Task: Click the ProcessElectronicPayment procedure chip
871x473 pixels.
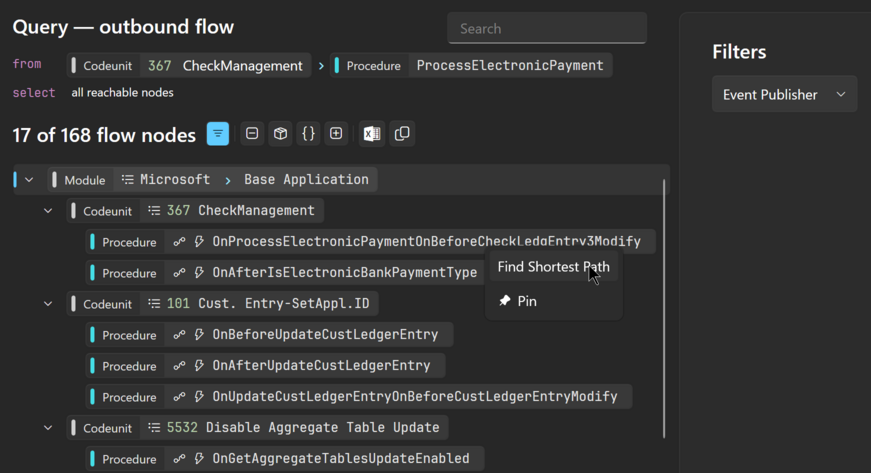Action: coord(471,66)
